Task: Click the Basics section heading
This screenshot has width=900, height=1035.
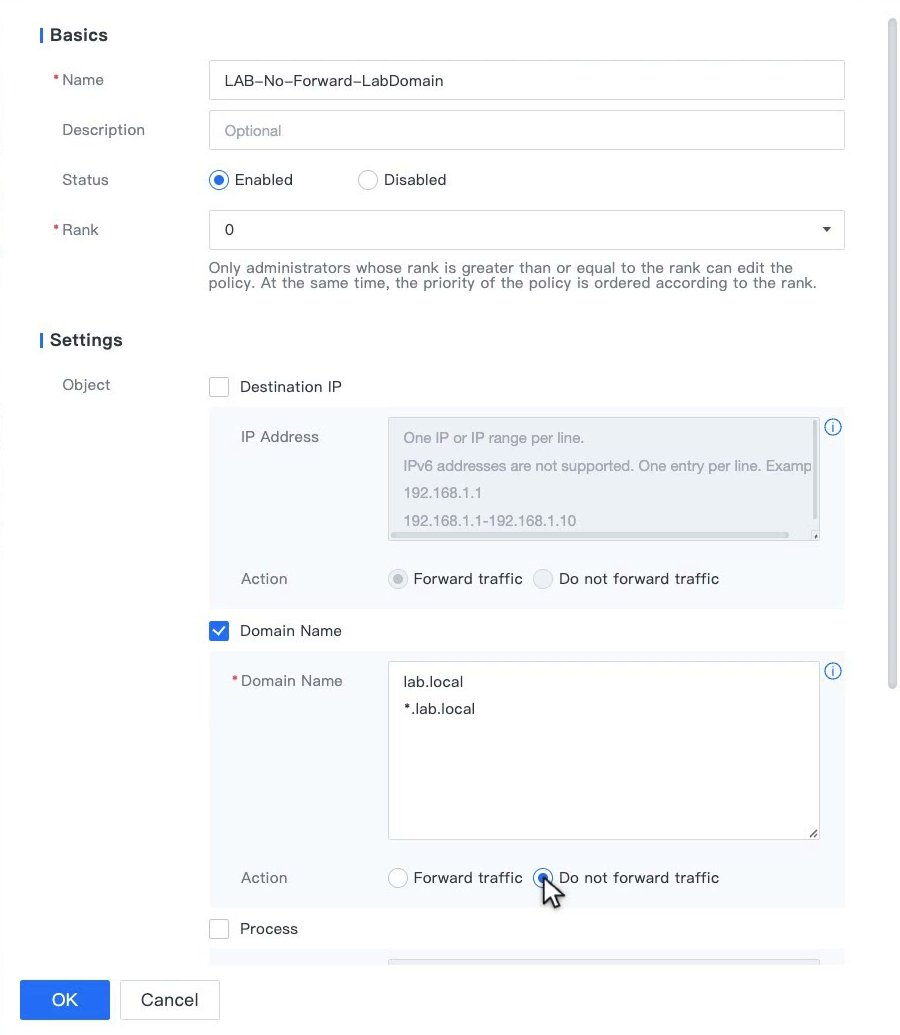Action: click(x=79, y=35)
